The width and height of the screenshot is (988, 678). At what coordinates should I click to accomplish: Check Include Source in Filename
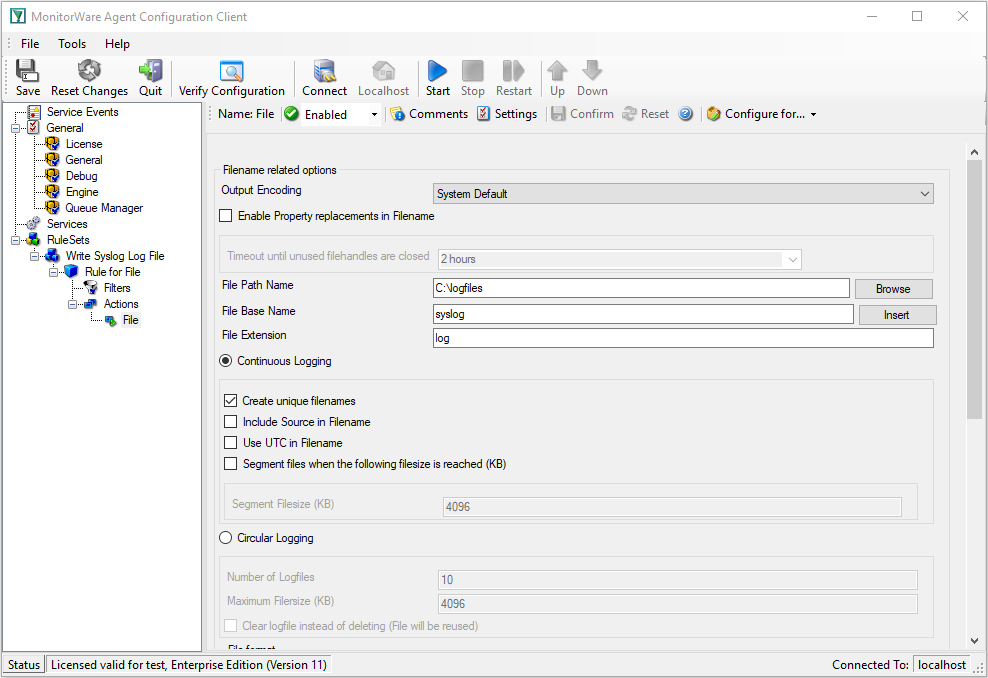click(x=231, y=422)
